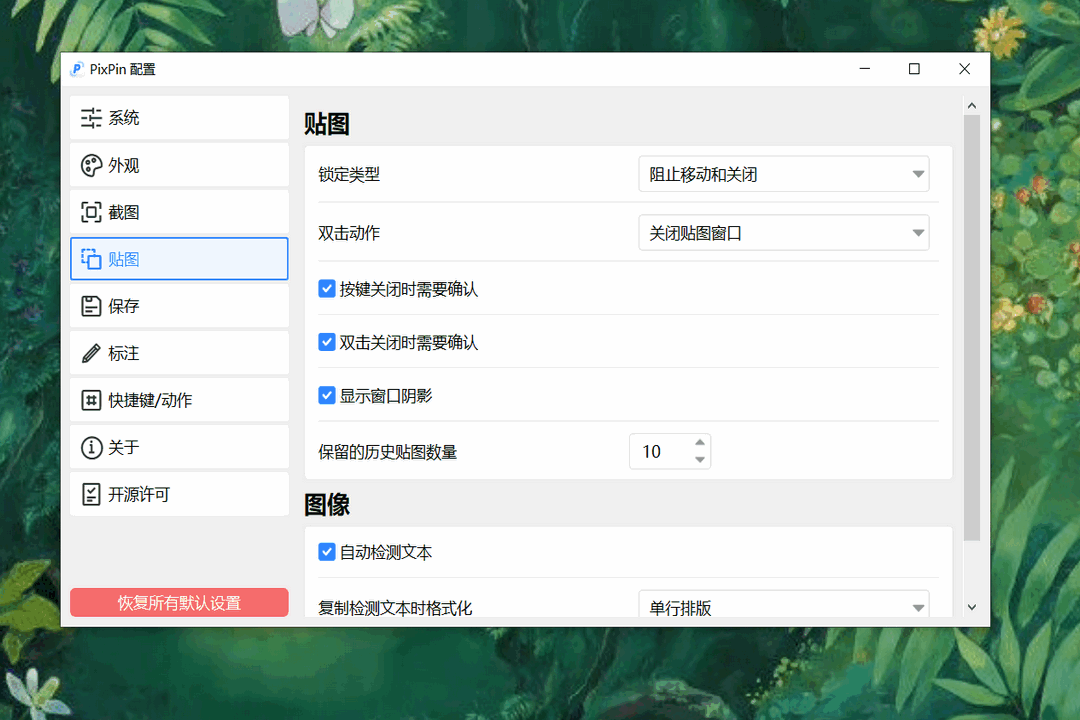
Task: Click the 关于 info circle icon
Action: [91, 447]
